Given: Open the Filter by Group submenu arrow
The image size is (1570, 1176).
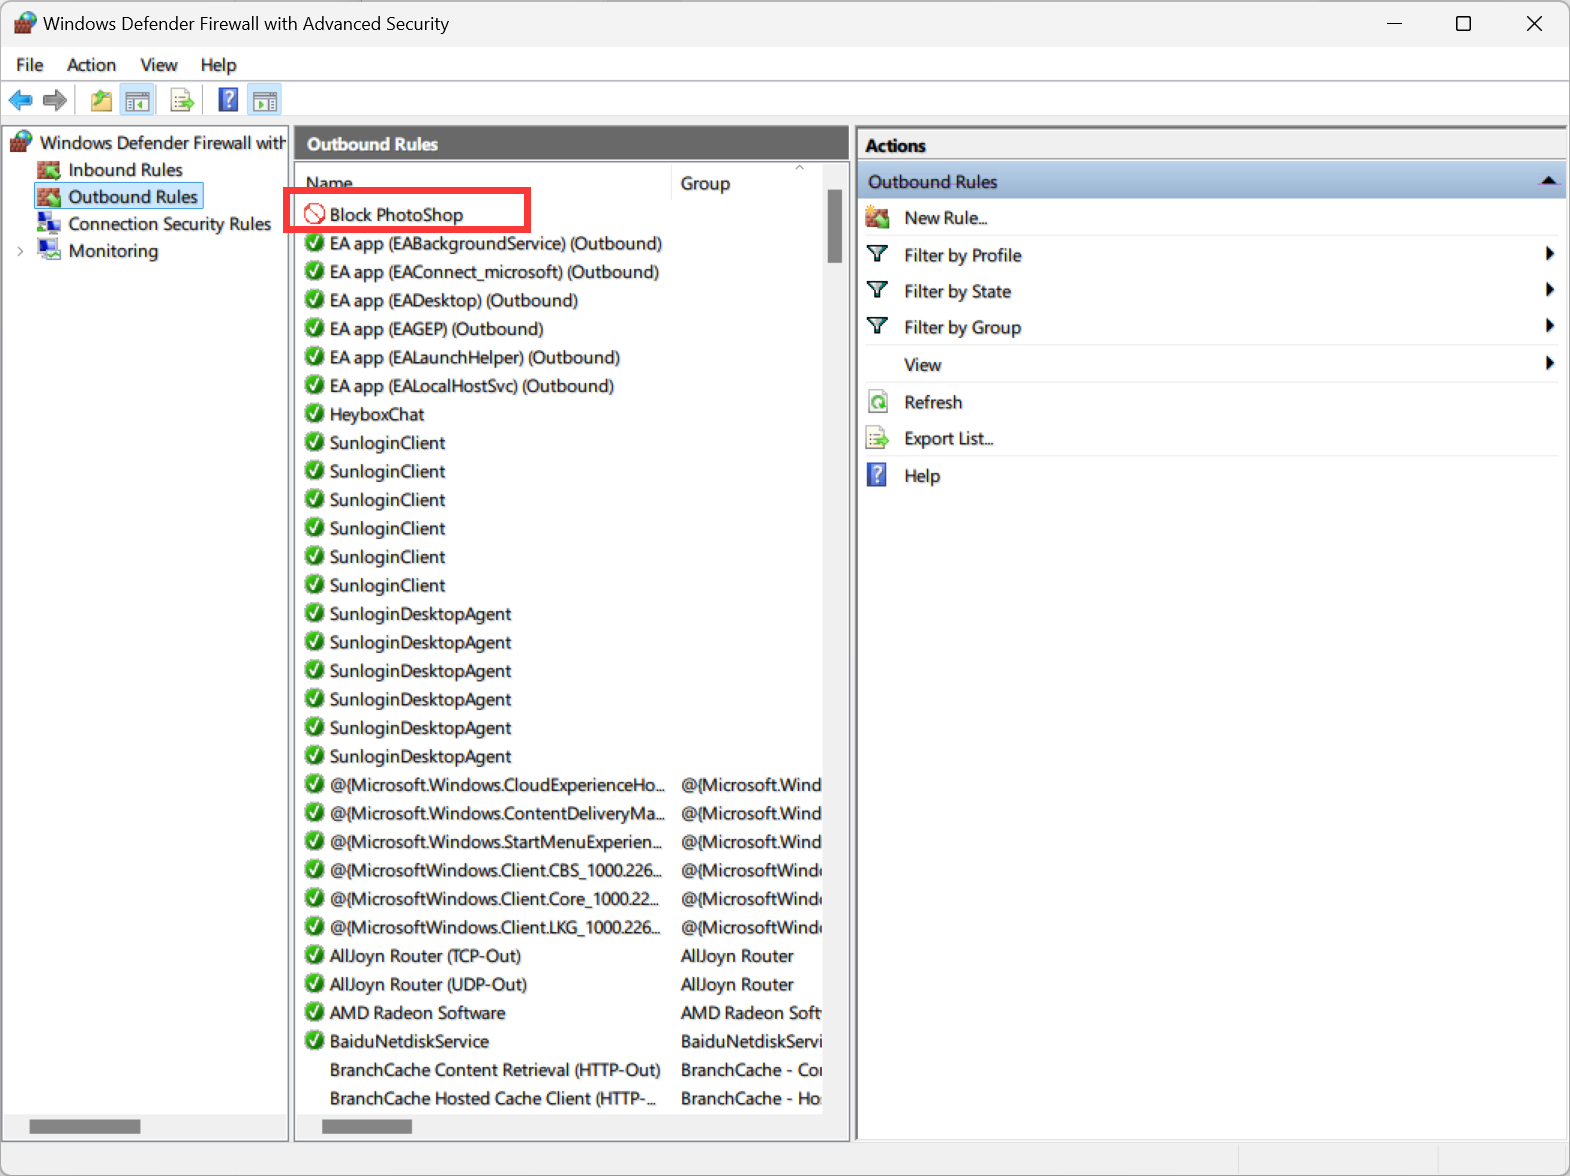Looking at the screenshot, I should pyautogui.click(x=1549, y=326).
